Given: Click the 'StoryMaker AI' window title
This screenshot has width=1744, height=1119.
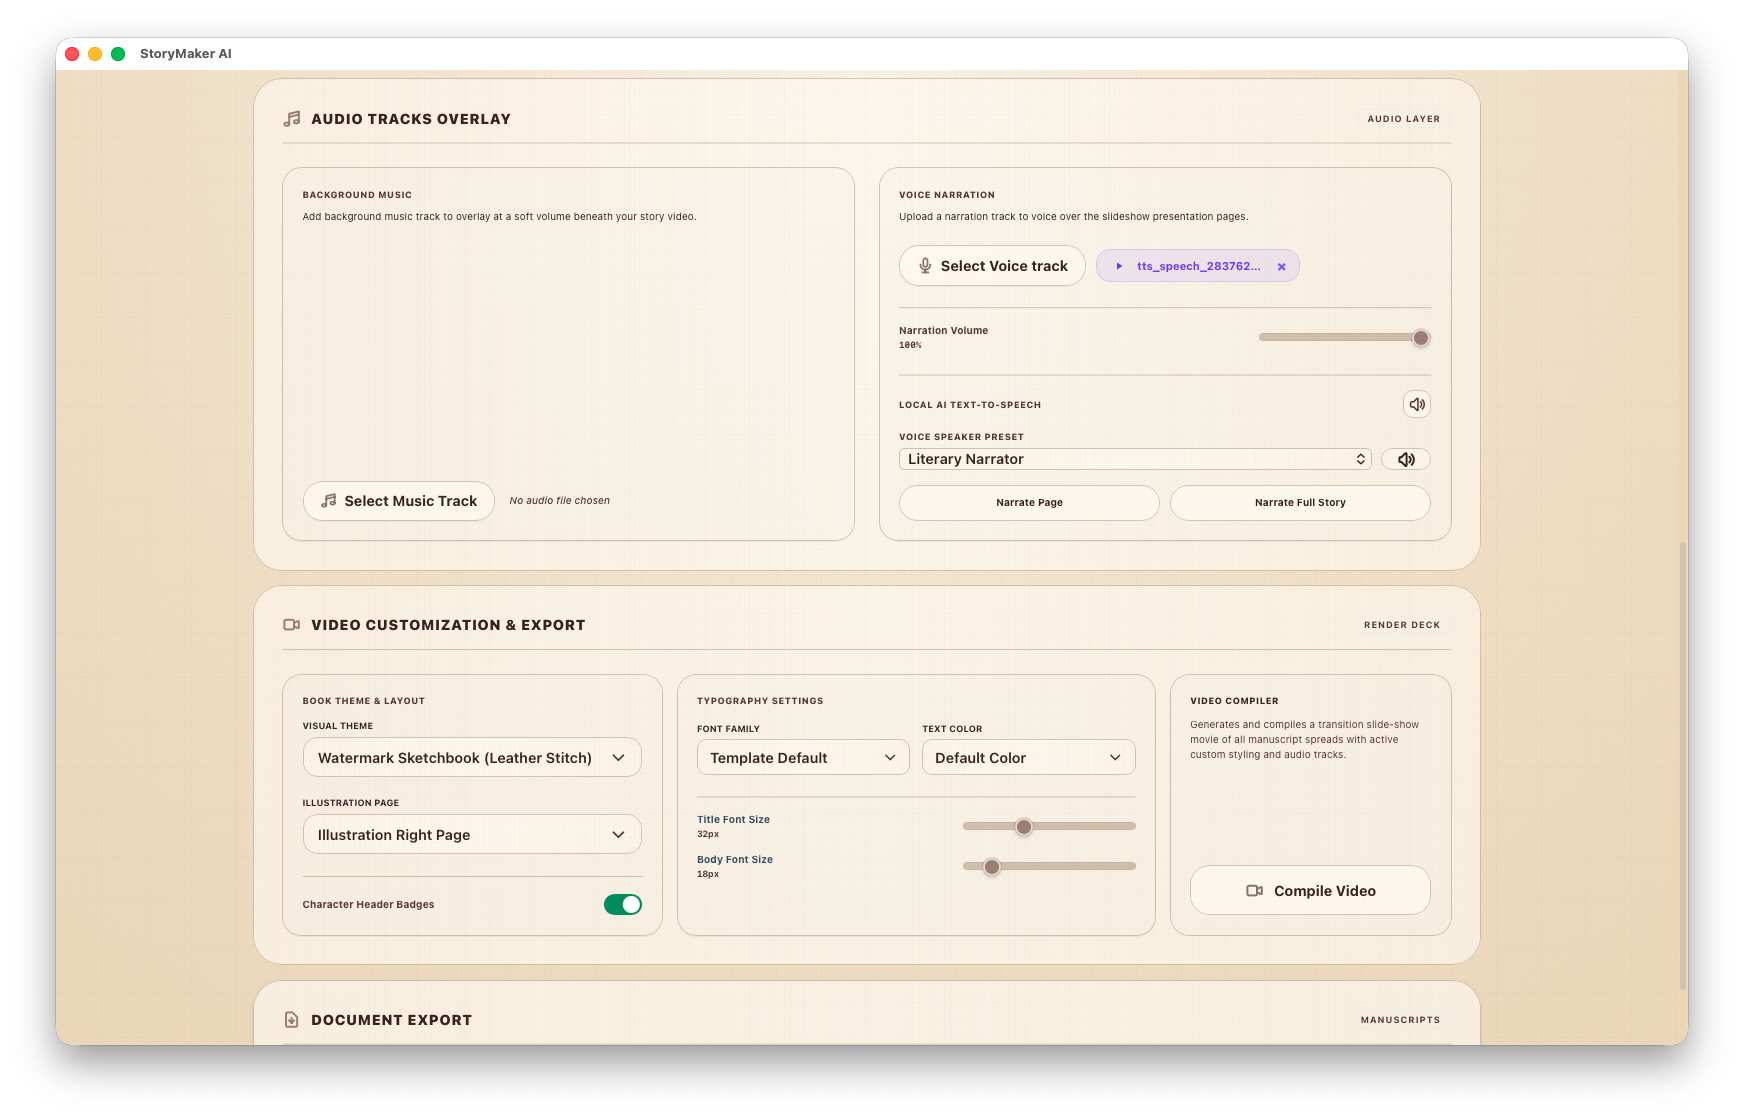Looking at the screenshot, I should tap(186, 54).
